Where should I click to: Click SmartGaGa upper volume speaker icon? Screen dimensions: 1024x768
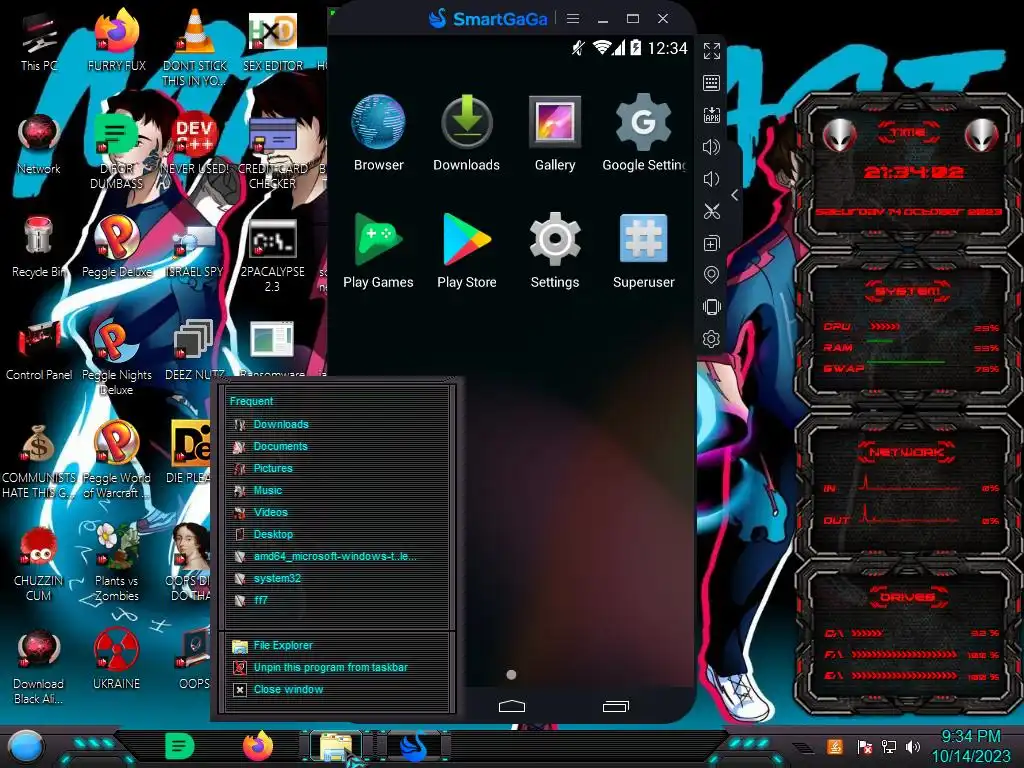[712, 147]
